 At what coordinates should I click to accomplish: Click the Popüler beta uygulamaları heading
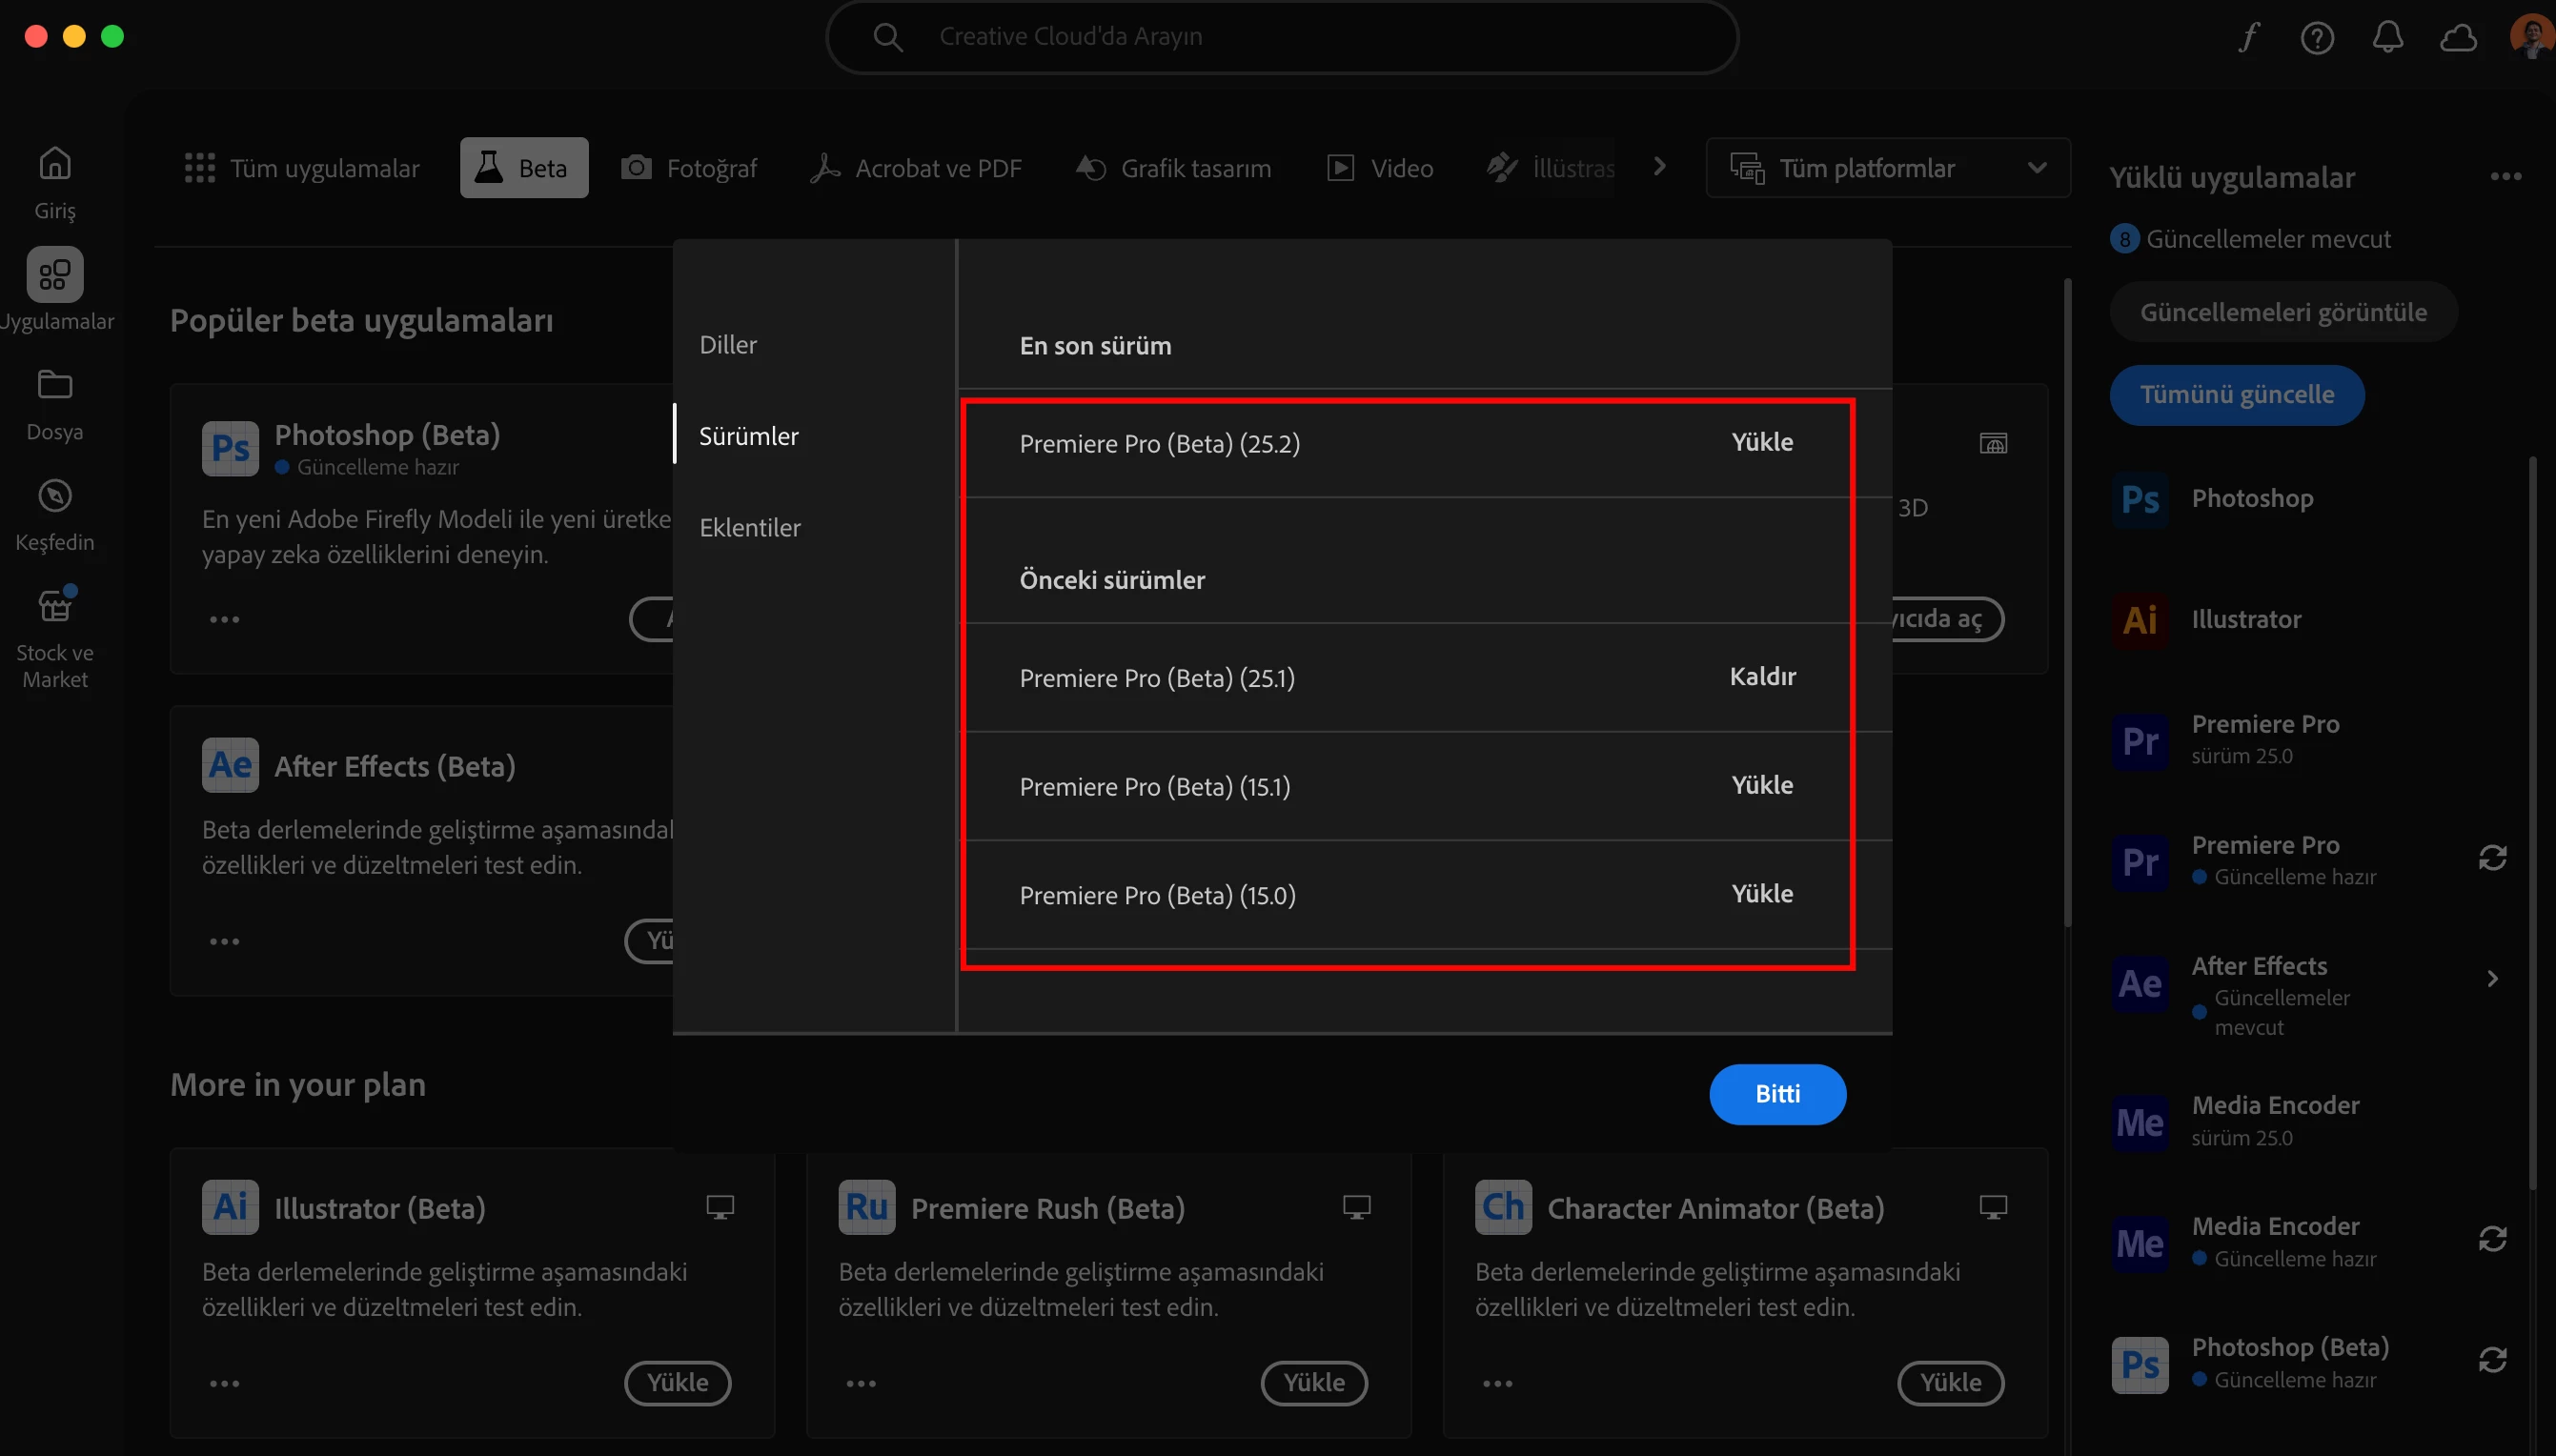point(361,321)
